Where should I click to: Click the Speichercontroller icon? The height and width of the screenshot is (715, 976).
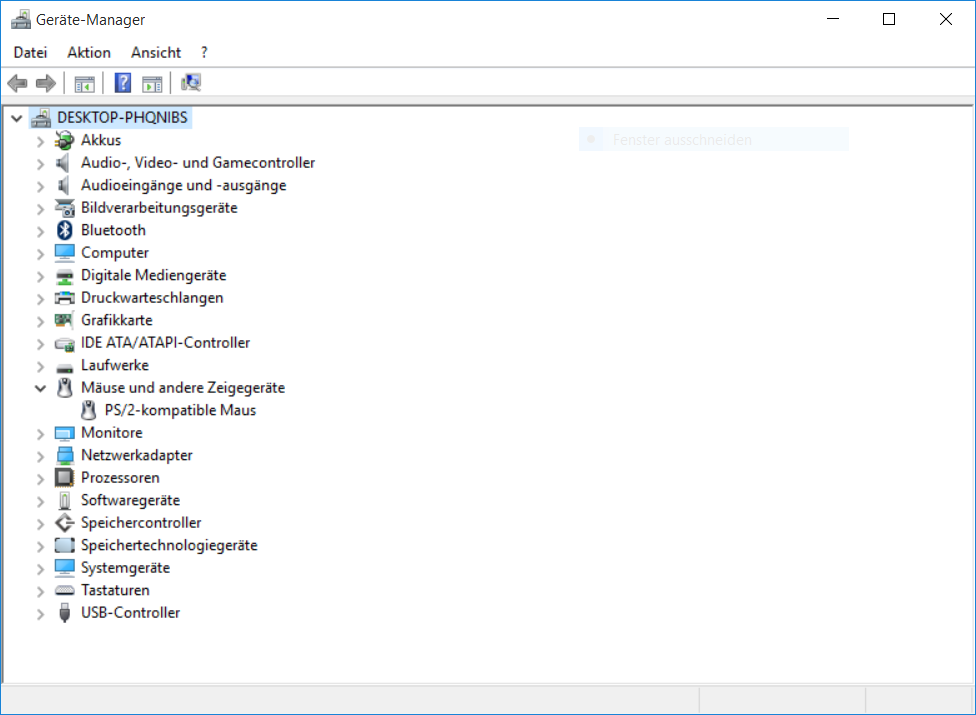pos(64,523)
